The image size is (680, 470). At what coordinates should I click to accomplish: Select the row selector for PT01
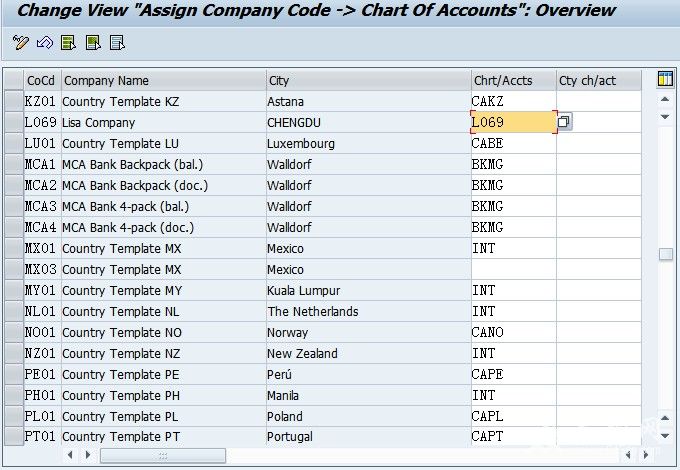point(14,436)
